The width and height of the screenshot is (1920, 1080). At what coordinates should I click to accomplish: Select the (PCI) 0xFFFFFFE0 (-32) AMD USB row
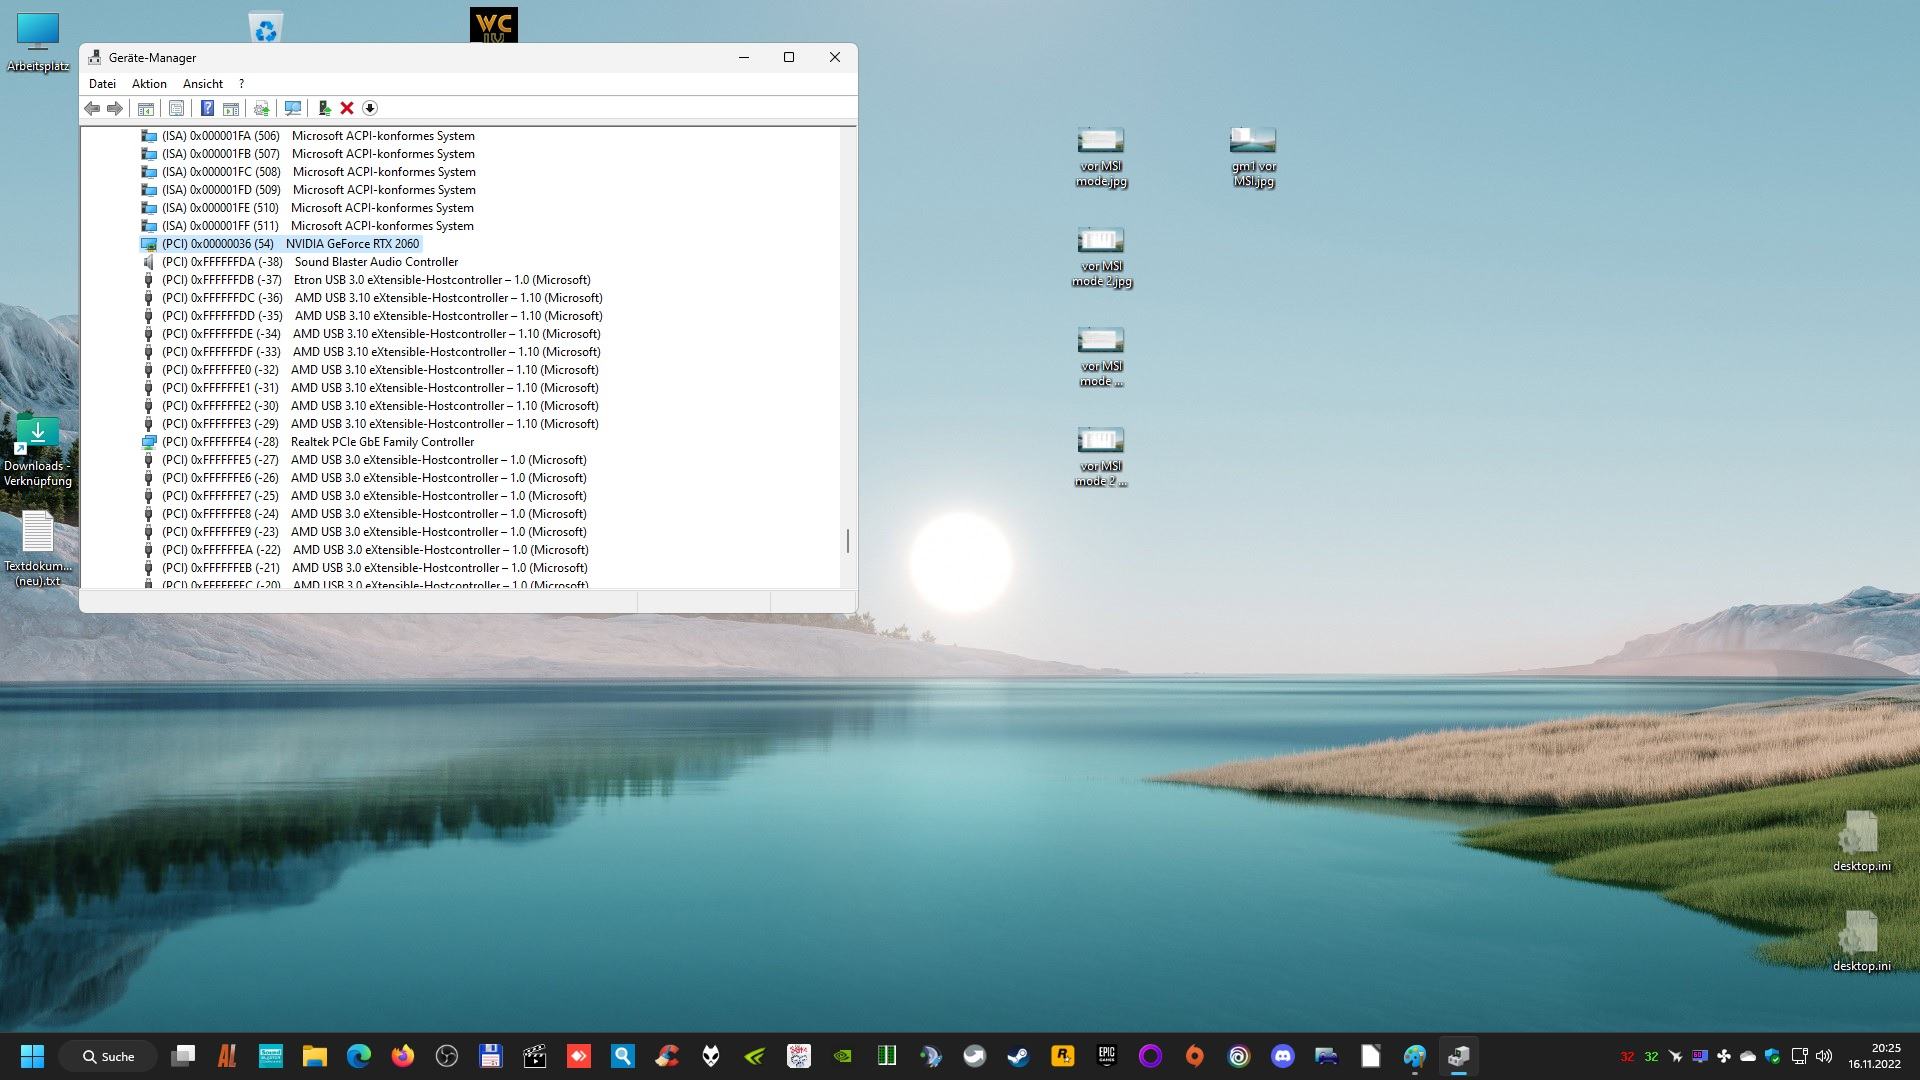370,370
